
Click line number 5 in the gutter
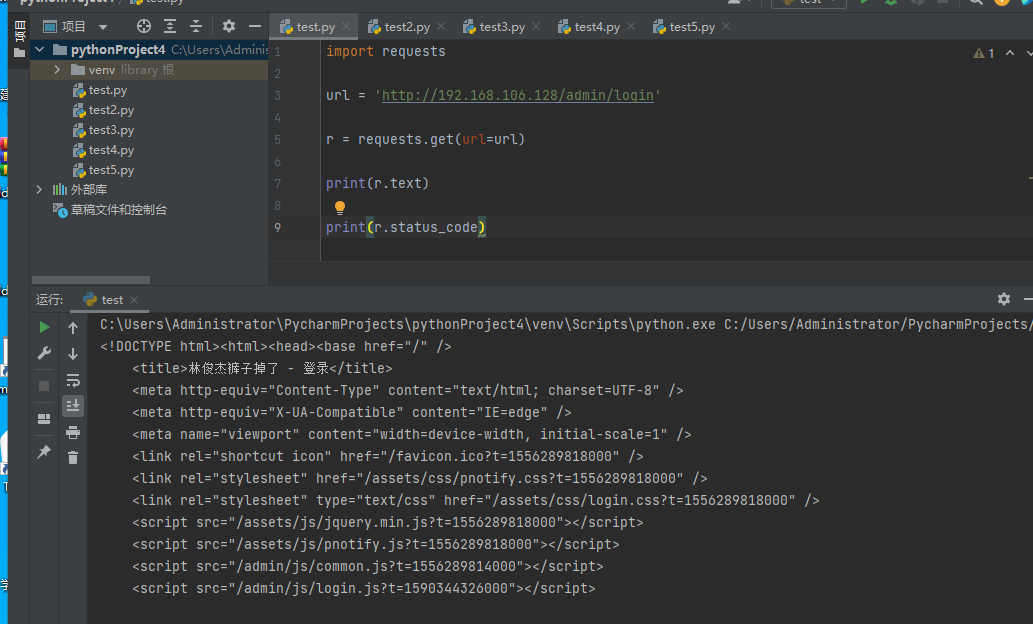coord(278,139)
